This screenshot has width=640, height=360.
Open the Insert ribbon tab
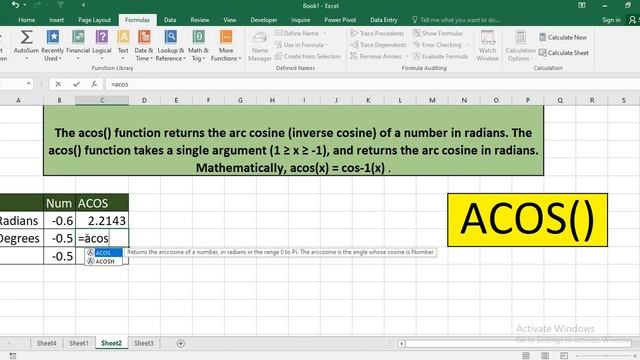pyautogui.click(x=56, y=20)
